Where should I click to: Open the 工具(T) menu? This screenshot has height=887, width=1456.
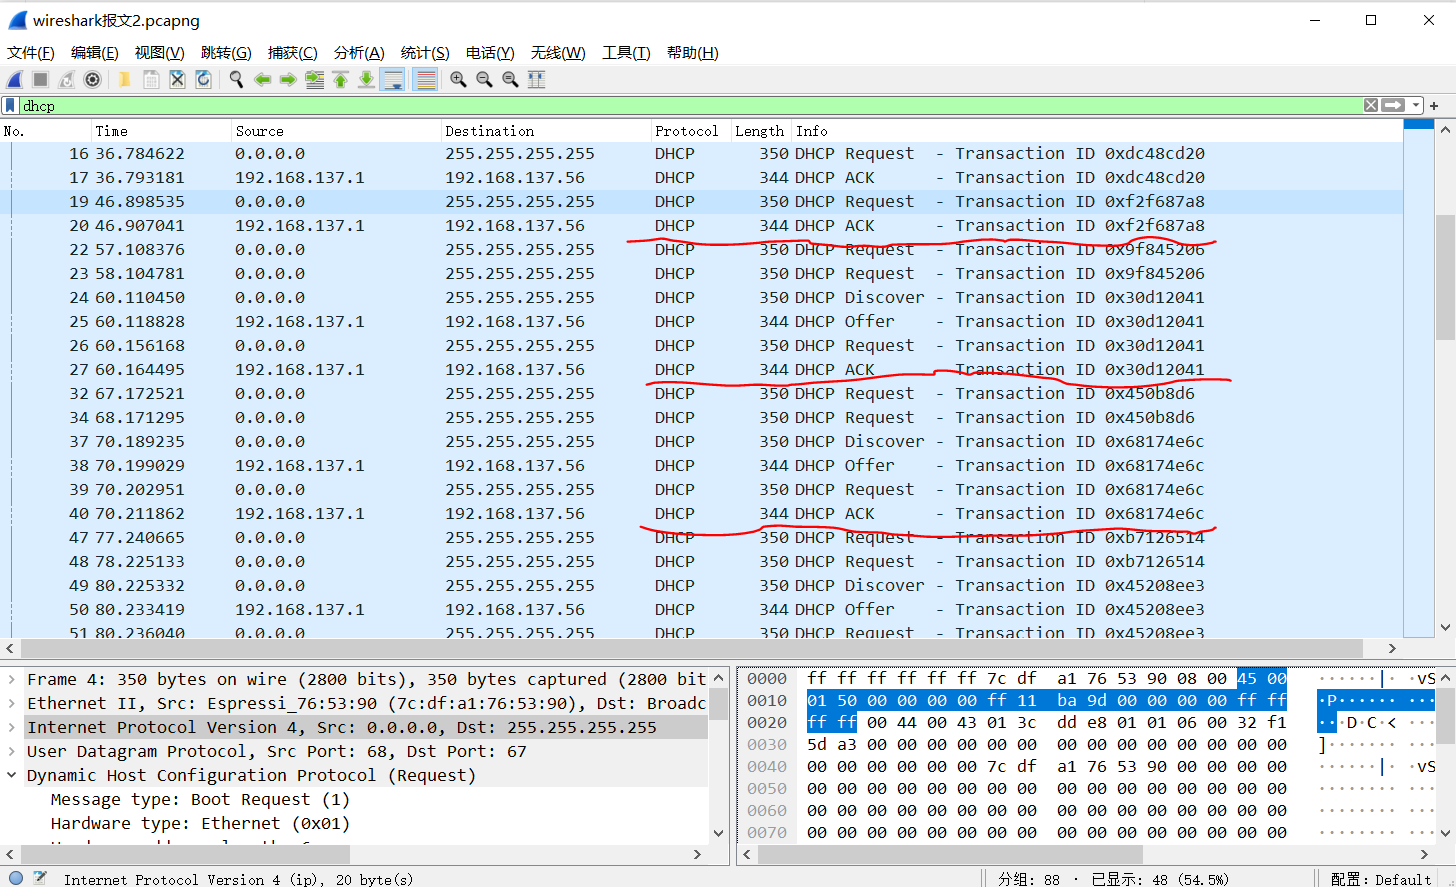(x=626, y=53)
